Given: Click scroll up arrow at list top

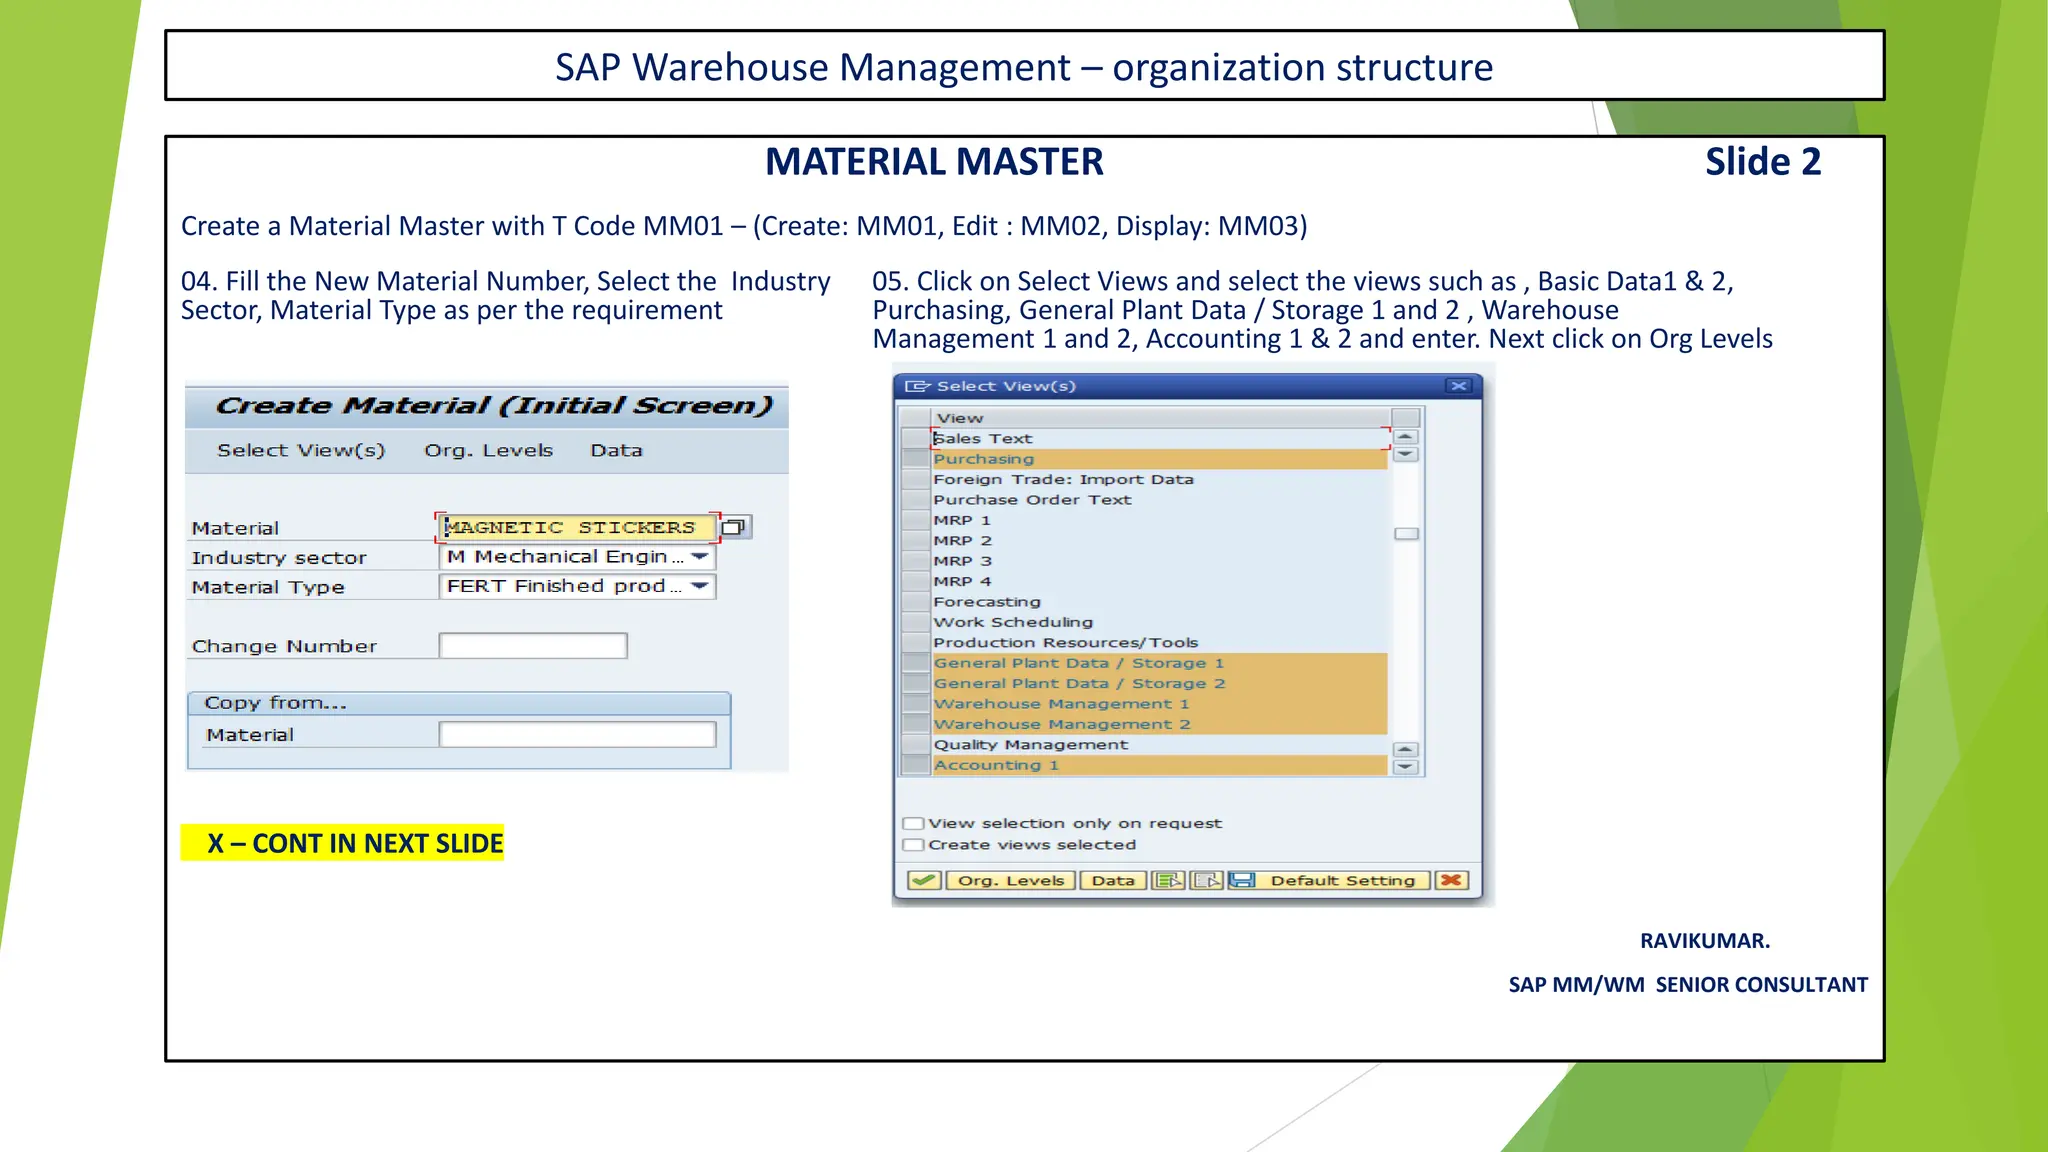Looking at the screenshot, I should pos(1405,437).
